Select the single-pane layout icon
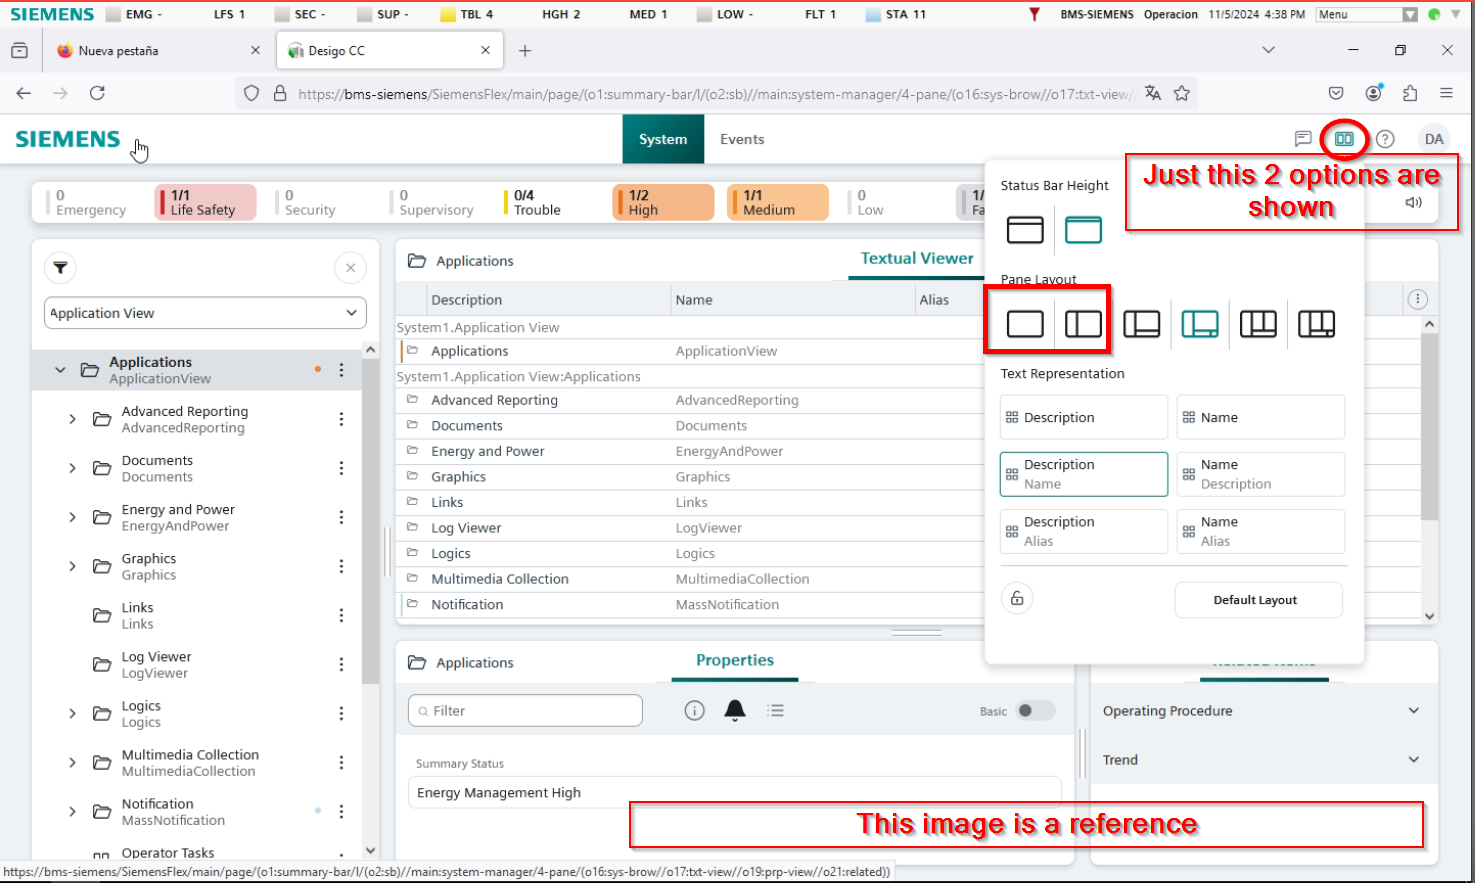This screenshot has width=1475, height=883. pyautogui.click(x=1025, y=324)
